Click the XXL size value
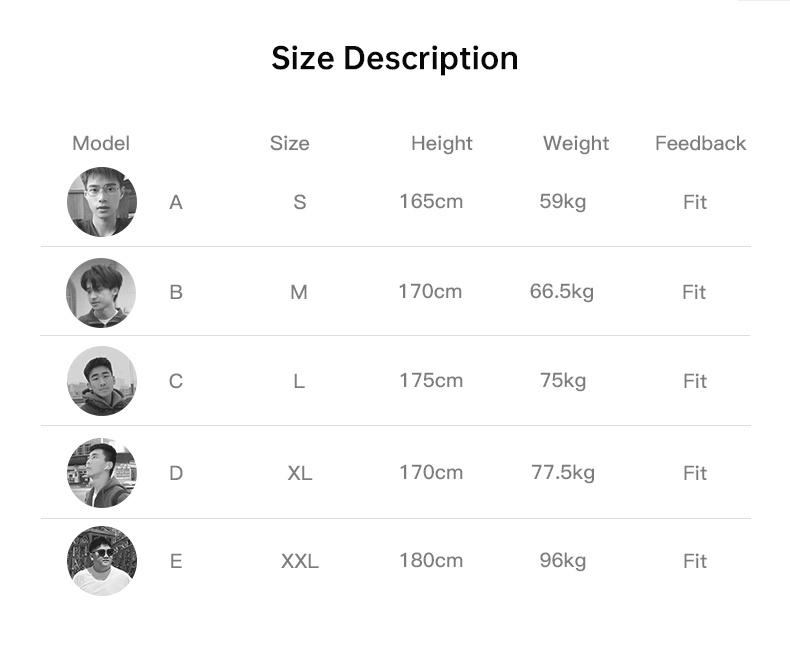 [300, 561]
